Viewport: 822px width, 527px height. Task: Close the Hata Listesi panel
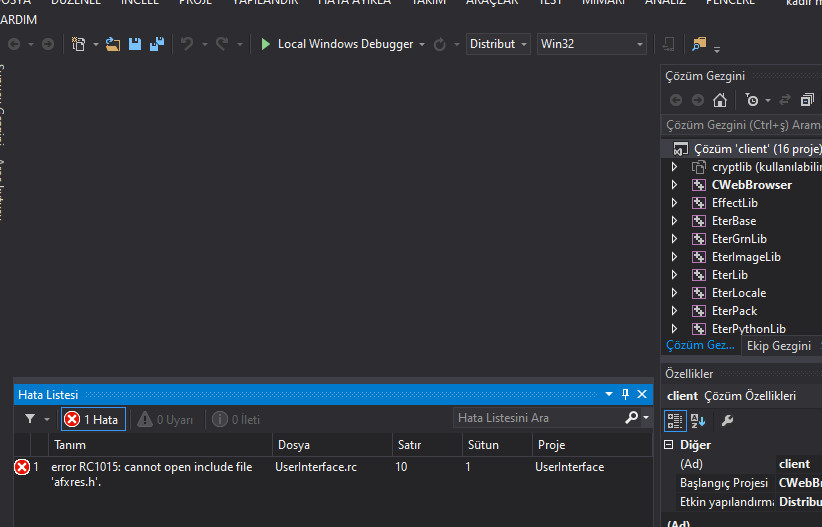point(642,394)
